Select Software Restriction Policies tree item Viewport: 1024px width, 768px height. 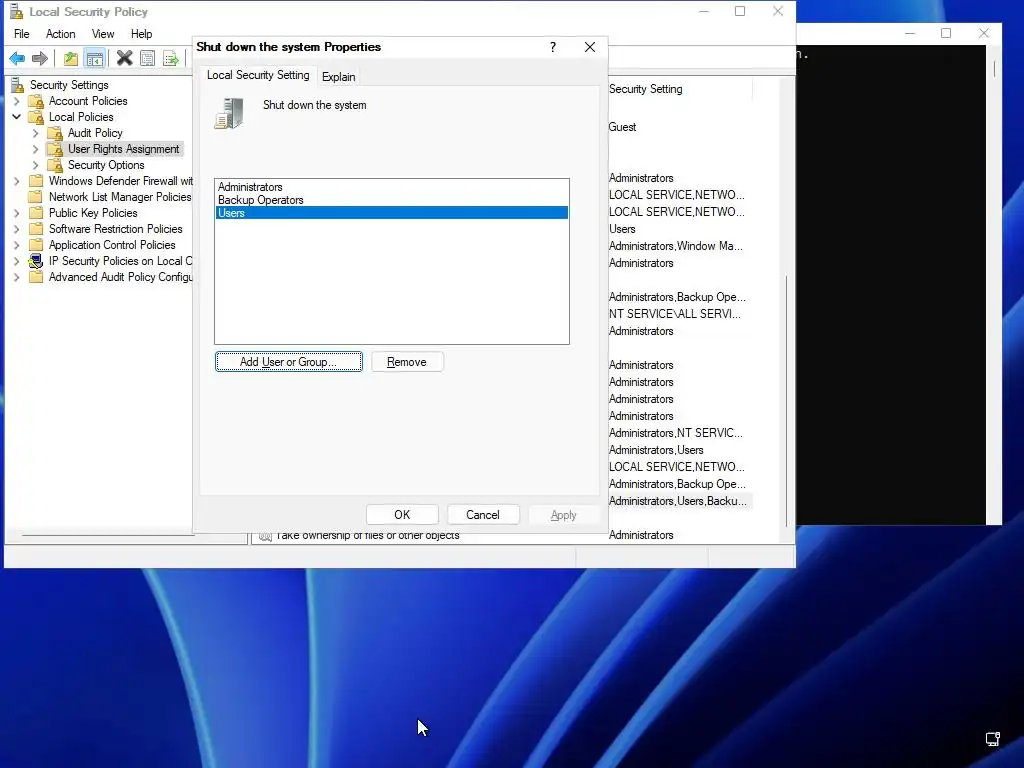[116, 229]
